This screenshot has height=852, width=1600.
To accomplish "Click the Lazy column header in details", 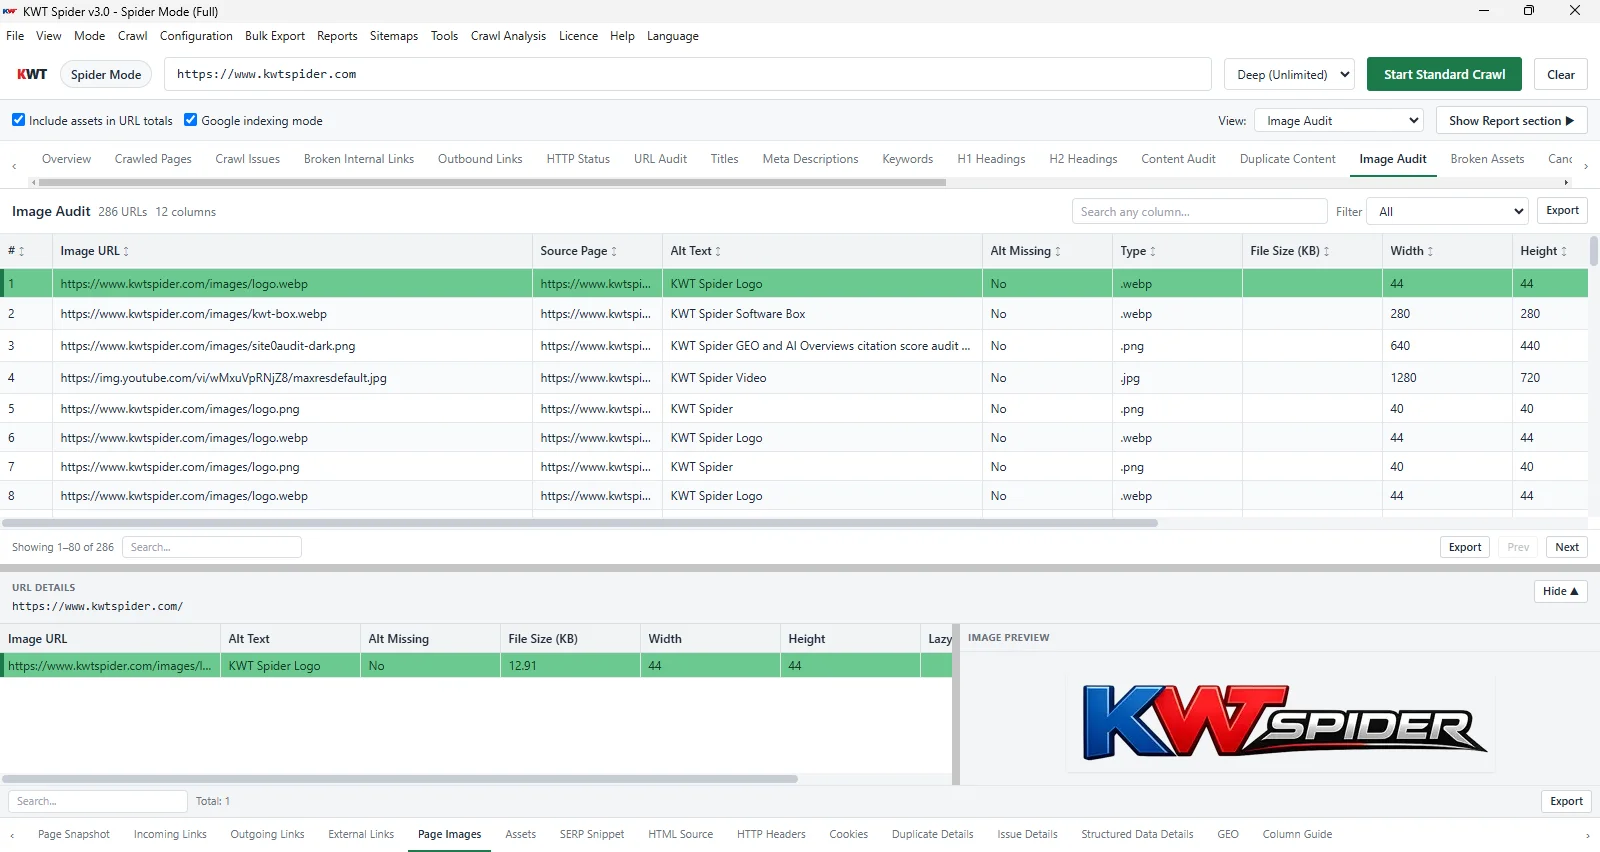I will (x=939, y=639).
